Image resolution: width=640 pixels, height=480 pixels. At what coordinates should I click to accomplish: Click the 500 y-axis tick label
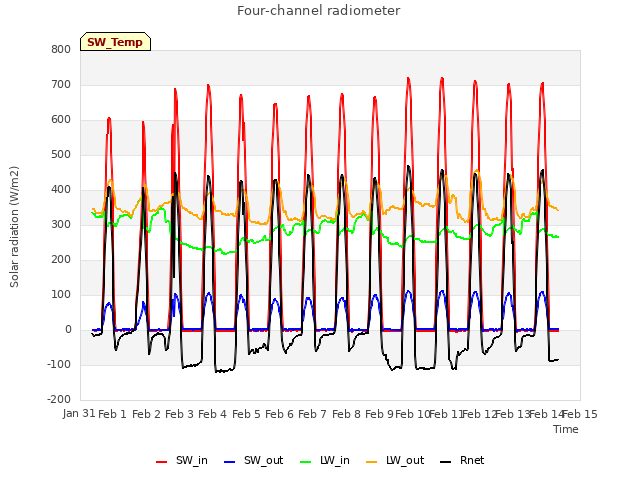tap(61, 155)
